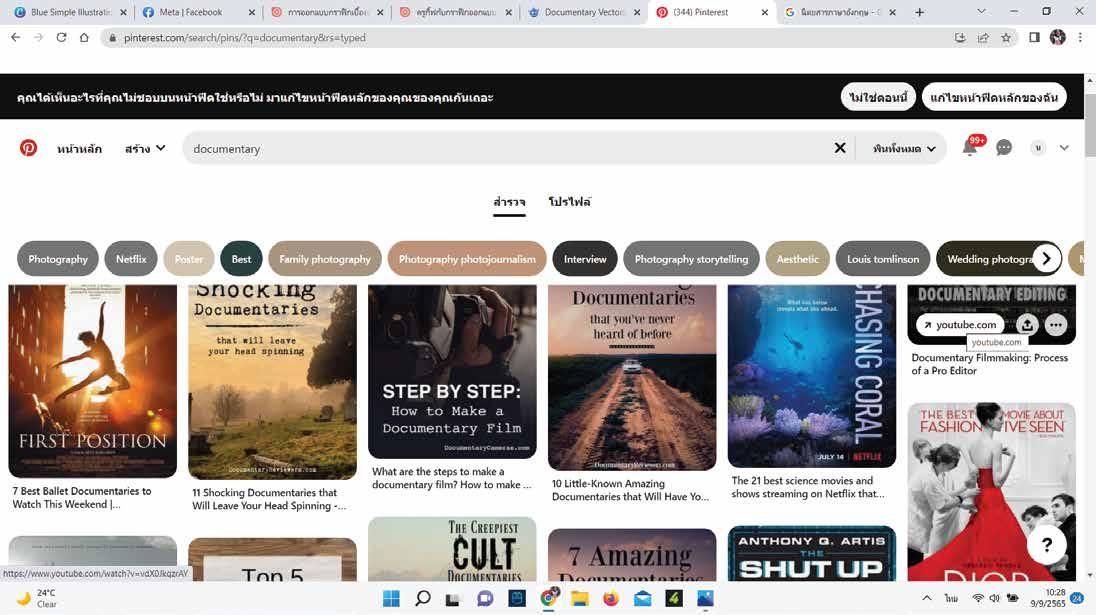Select the Aesthetic filter chip

(x=798, y=259)
